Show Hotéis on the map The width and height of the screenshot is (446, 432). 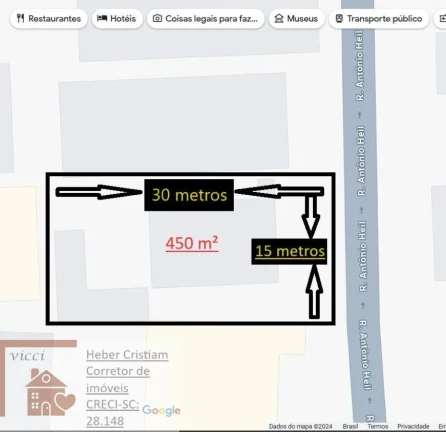(117, 19)
